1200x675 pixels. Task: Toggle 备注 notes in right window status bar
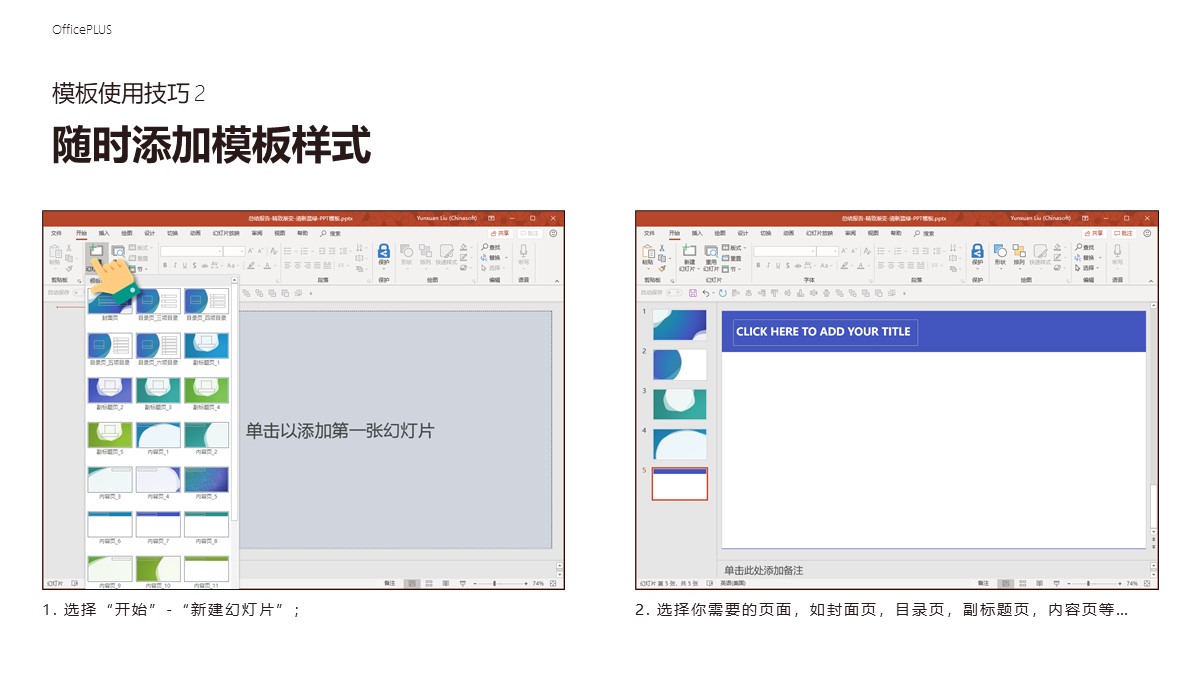(x=983, y=583)
